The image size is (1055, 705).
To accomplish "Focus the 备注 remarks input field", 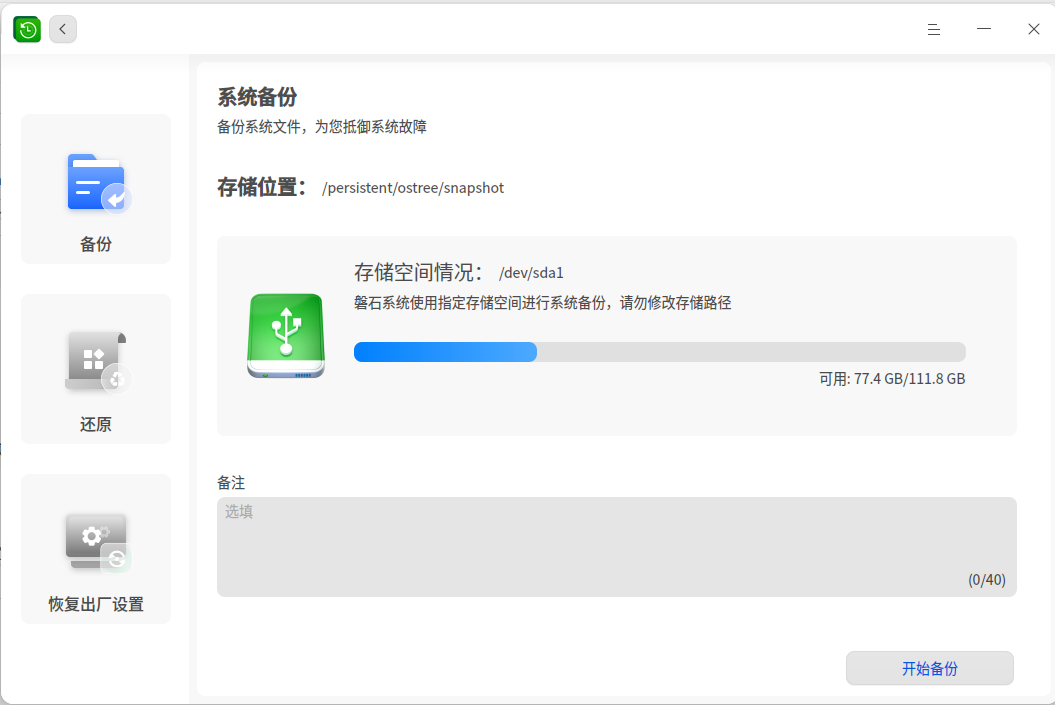I will click(616, 547).
